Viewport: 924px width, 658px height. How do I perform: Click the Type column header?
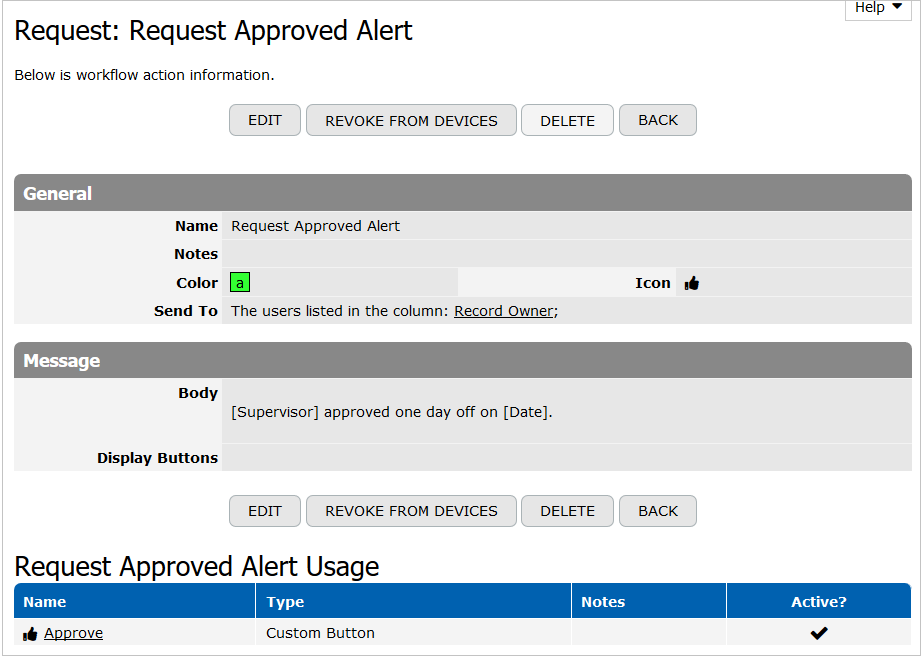(285, 602)
